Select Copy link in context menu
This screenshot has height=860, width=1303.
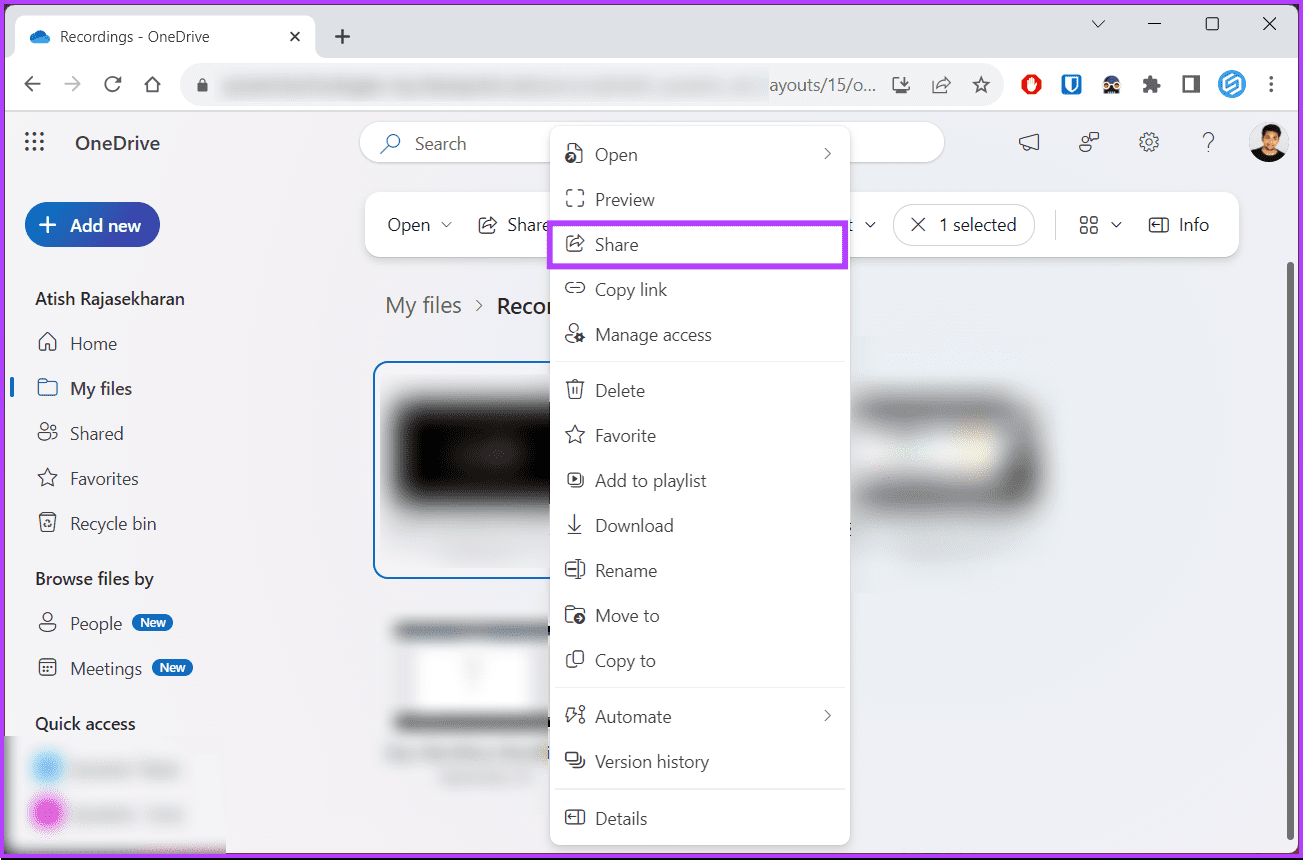click(630, 290)
